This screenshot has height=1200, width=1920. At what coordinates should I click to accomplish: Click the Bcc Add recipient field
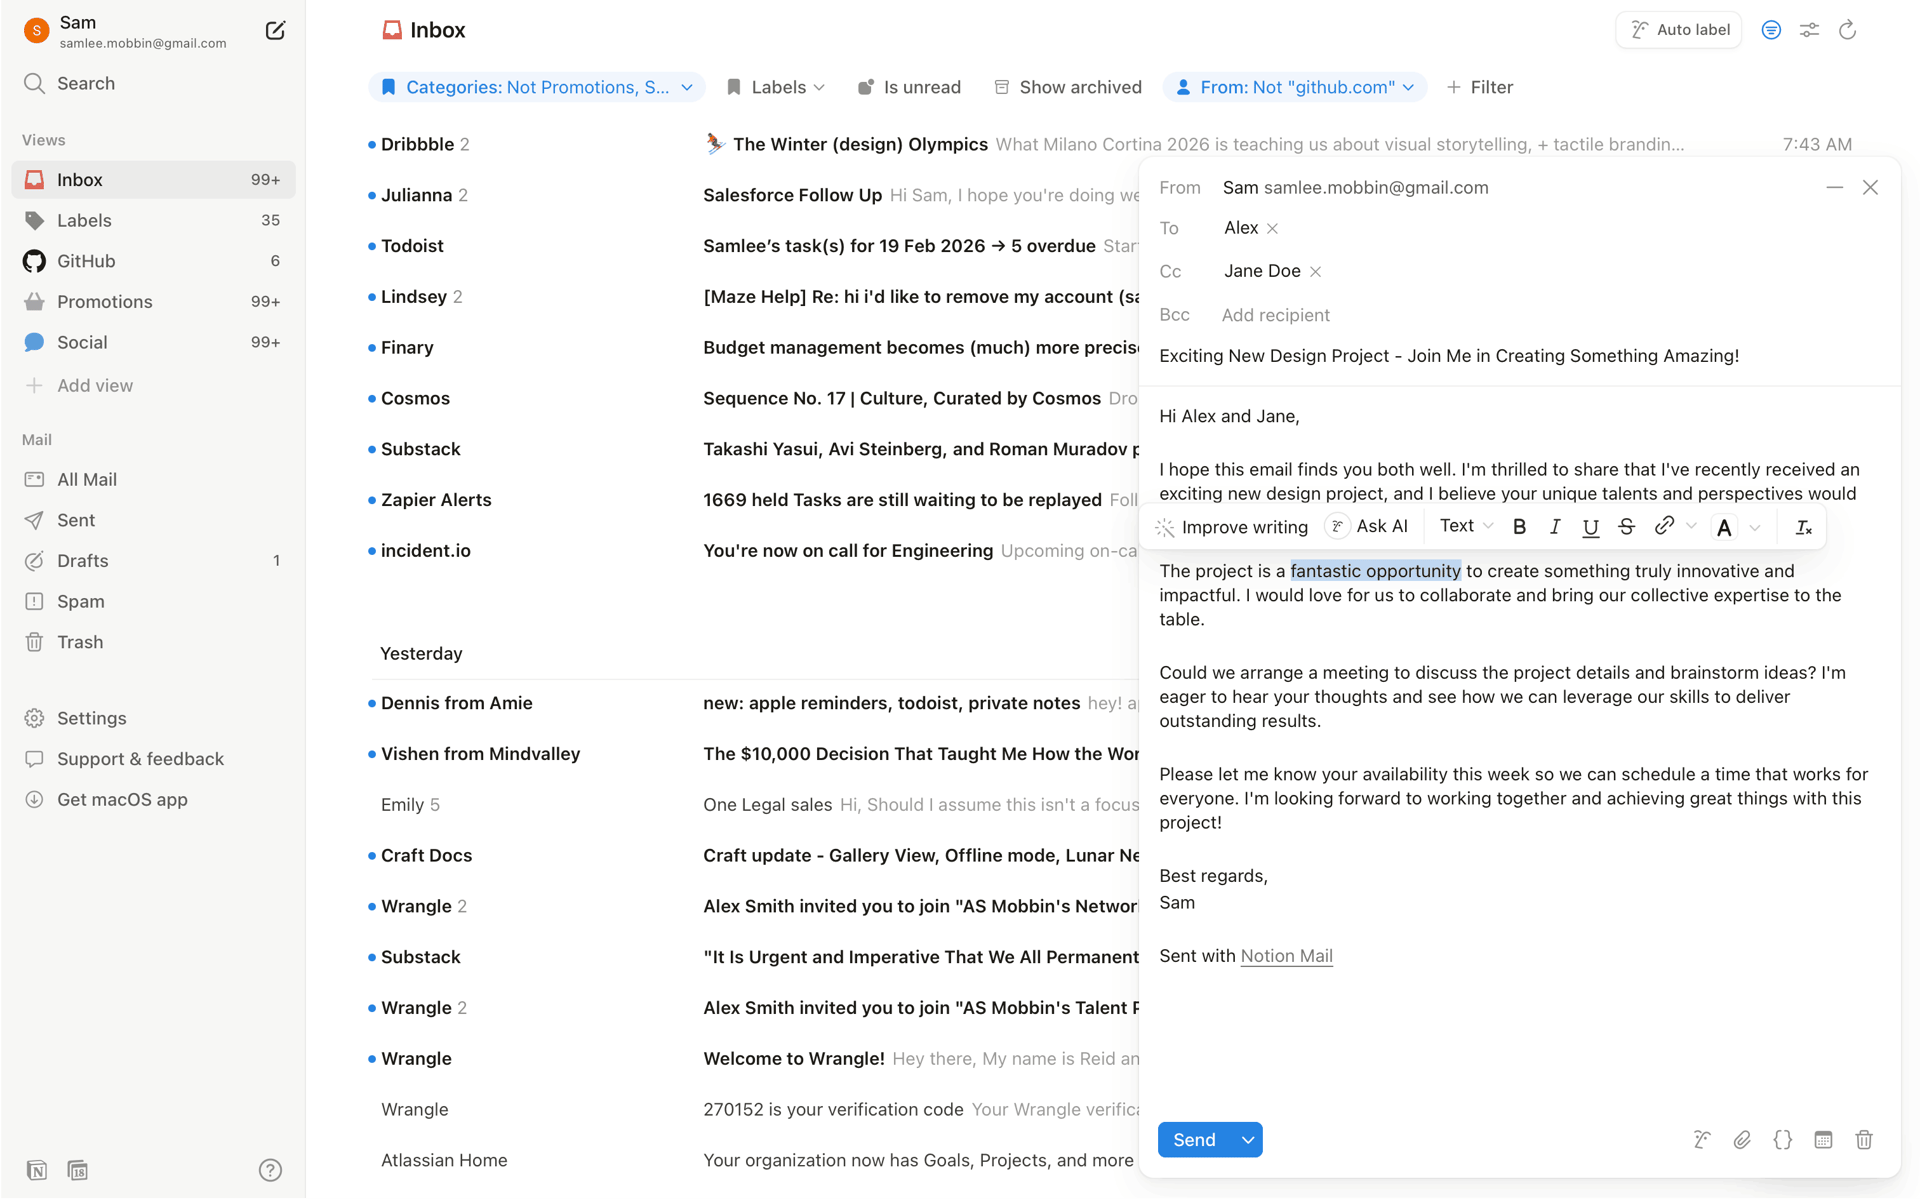point(1276,315)
